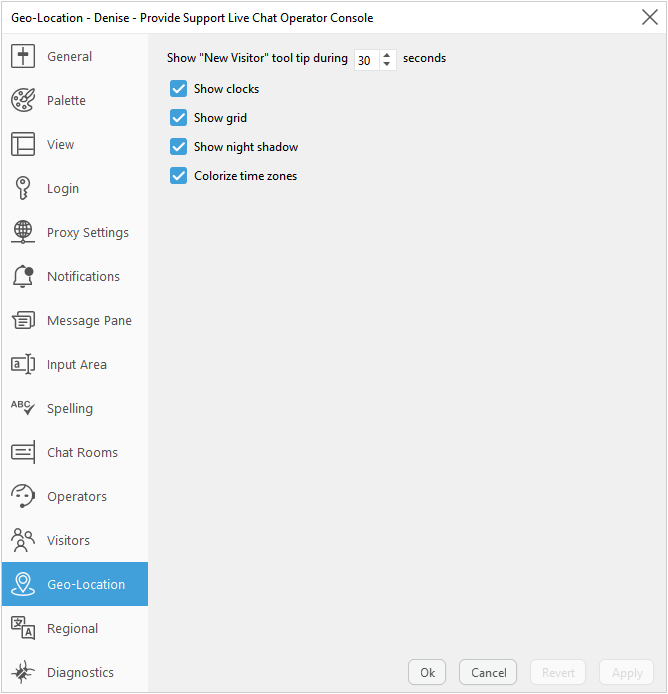Click the Cancel button
The image size is (668, 694).
(x=488, y=673)
